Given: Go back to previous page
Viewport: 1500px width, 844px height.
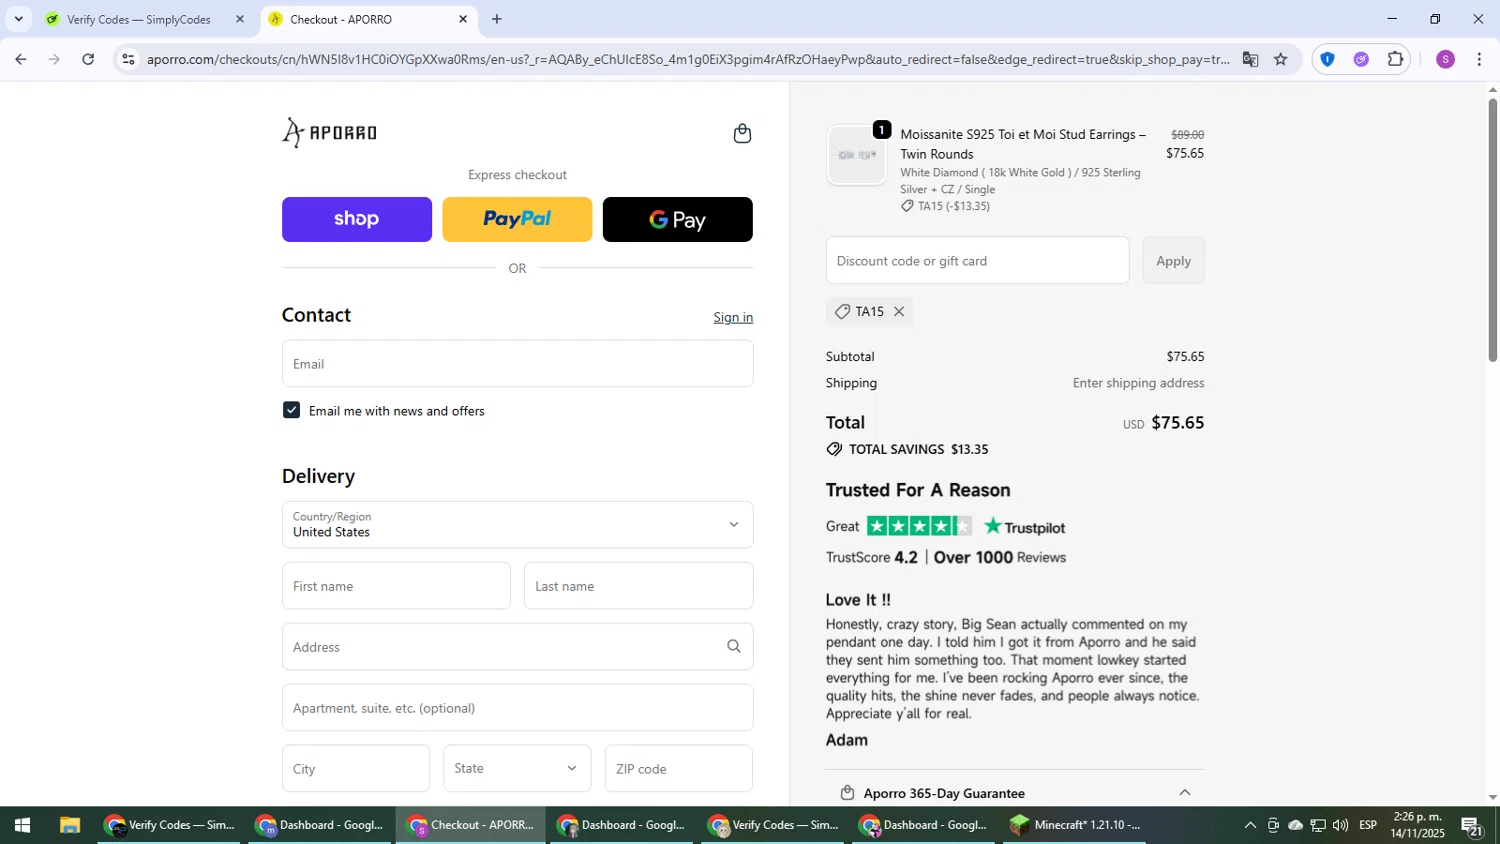Looking at the screenshot, I should pyautogui.click(x=20, y=59).
